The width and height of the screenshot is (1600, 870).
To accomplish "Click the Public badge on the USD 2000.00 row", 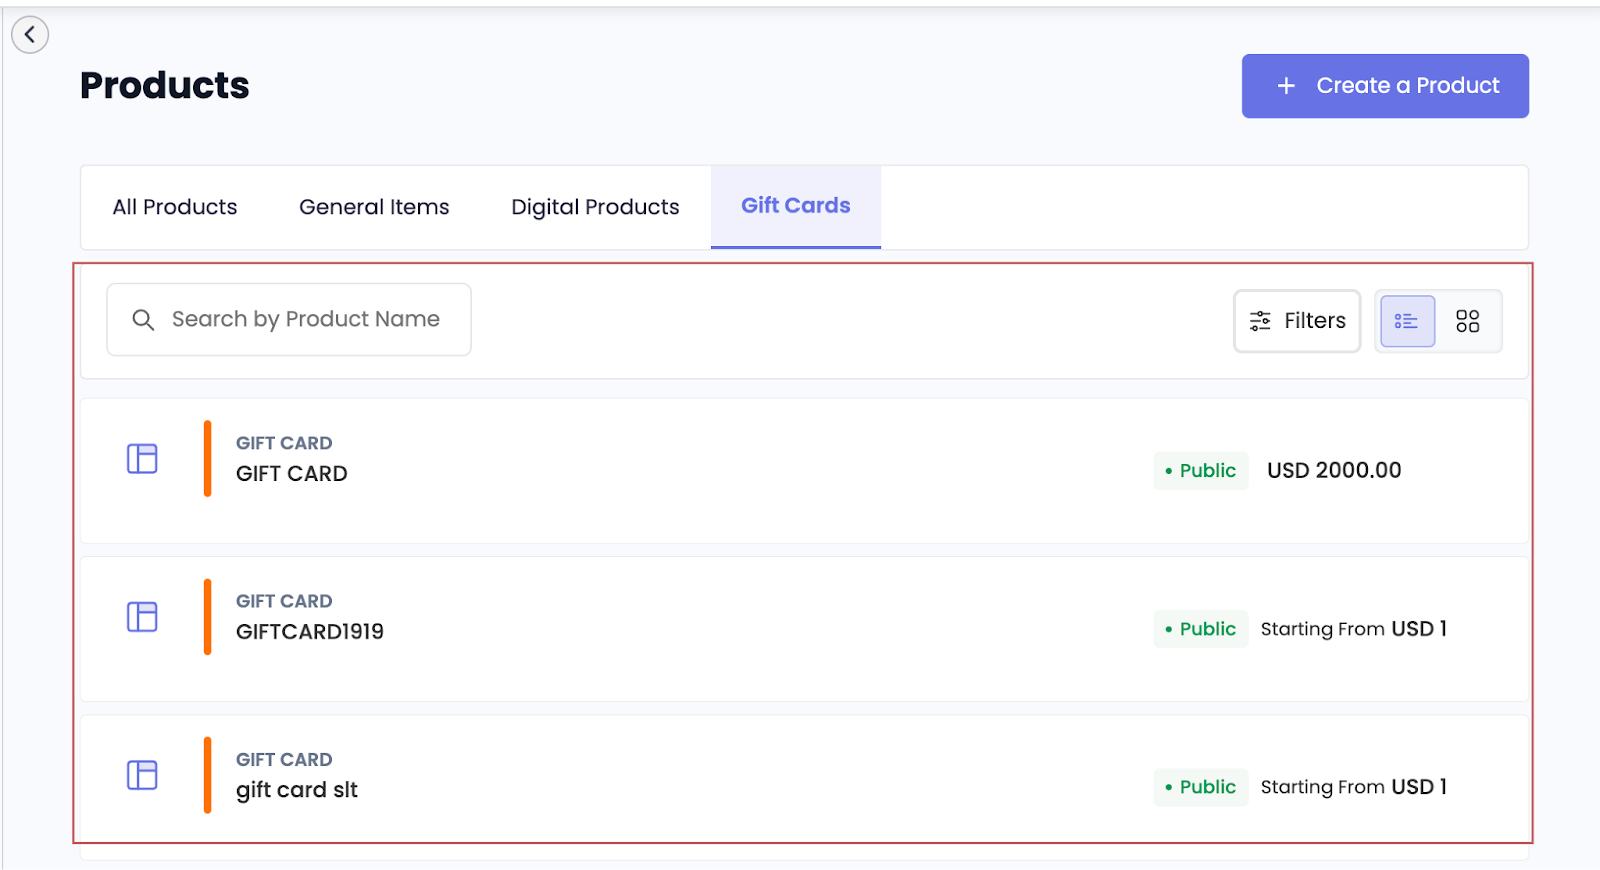I will 1201,471.
